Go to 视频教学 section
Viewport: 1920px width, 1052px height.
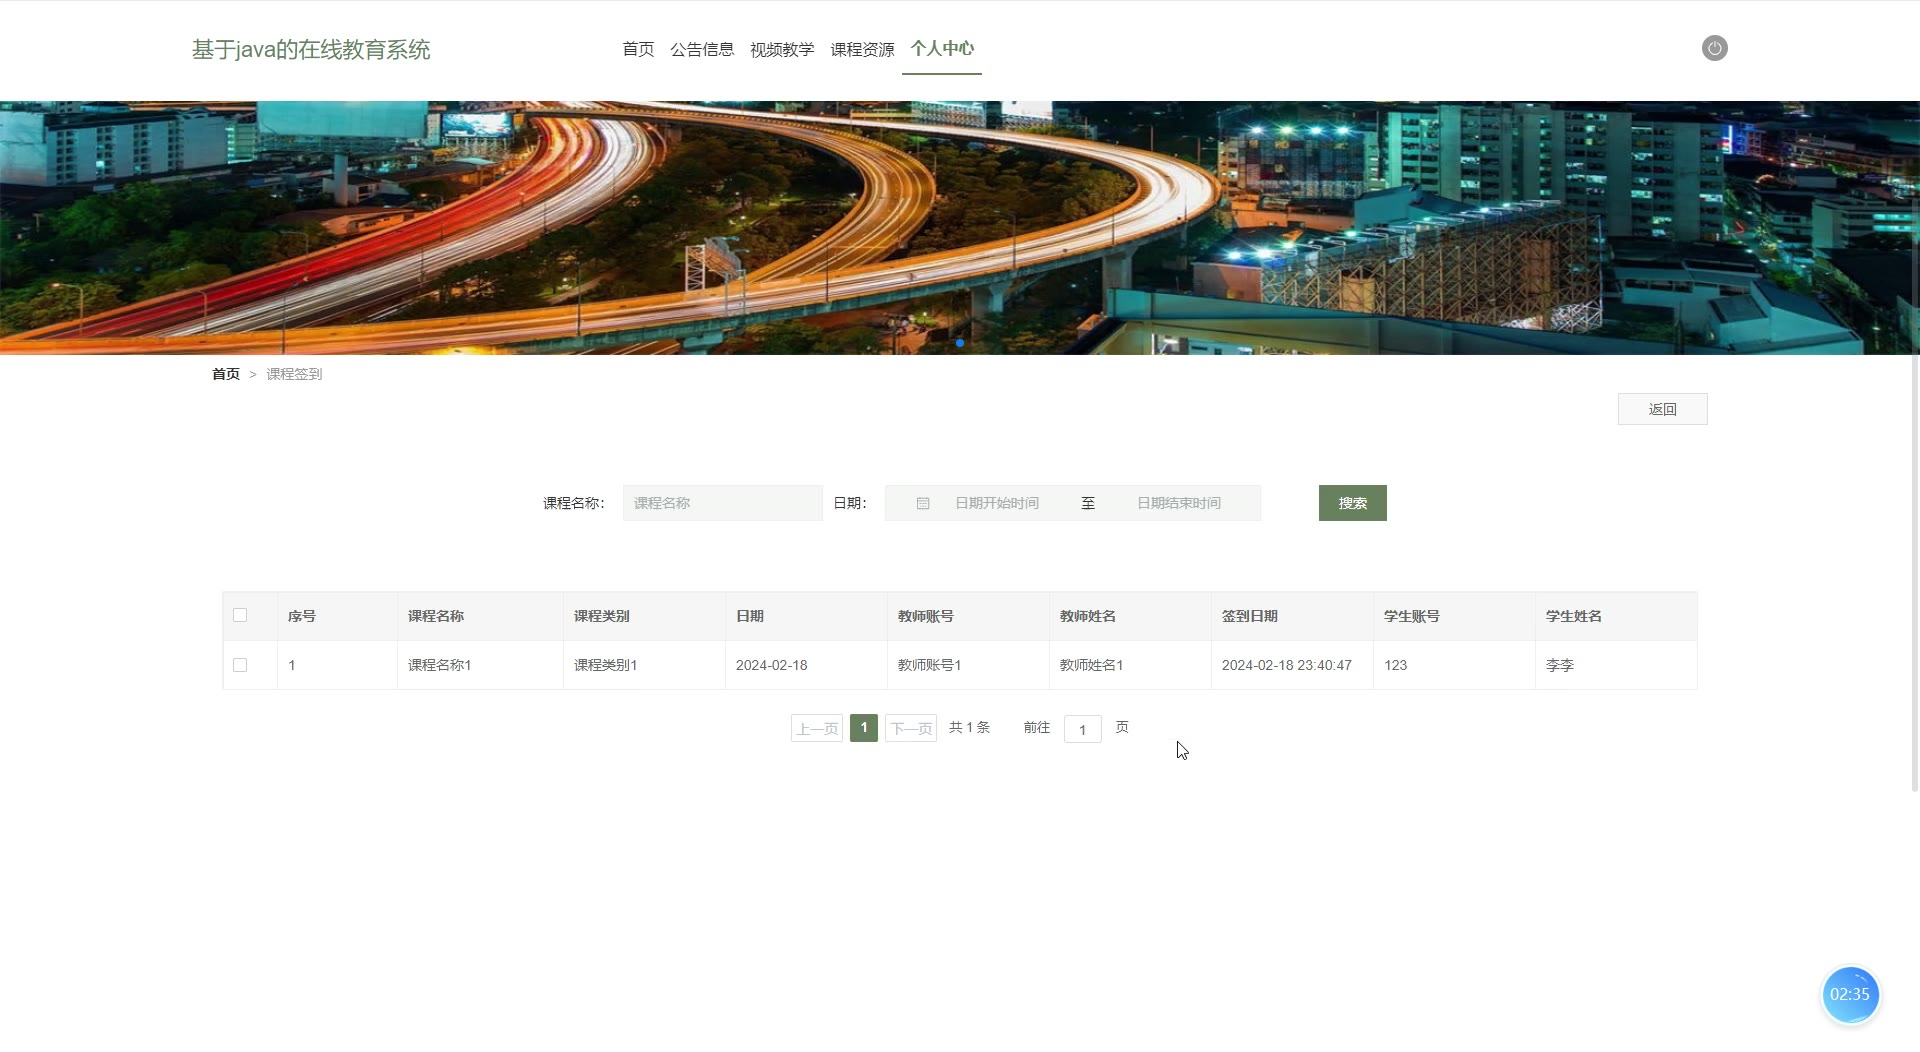[782, 49]
